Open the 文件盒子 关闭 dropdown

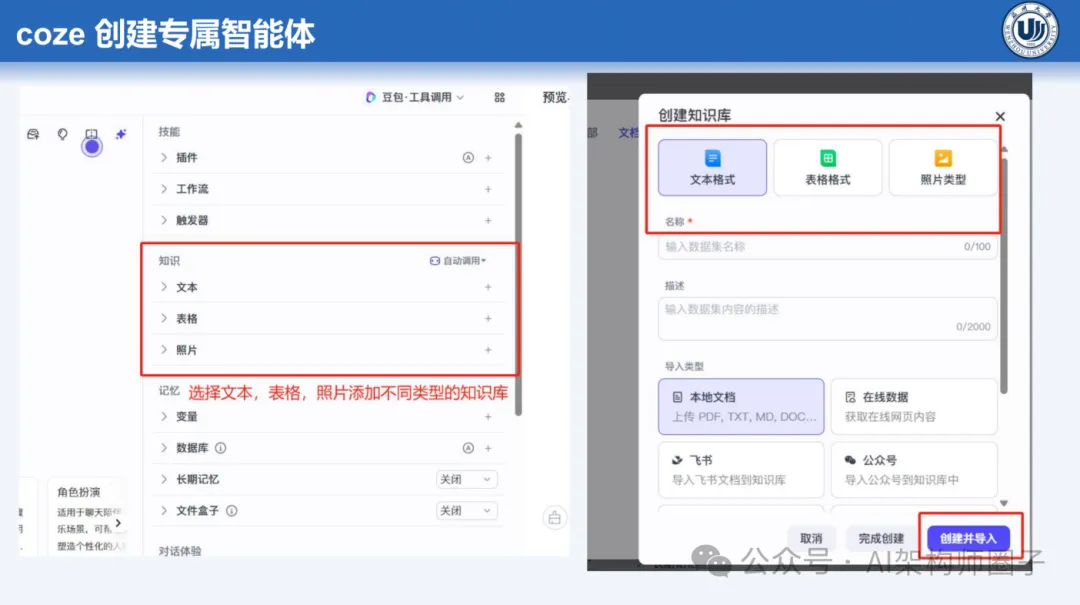point(466,511)
